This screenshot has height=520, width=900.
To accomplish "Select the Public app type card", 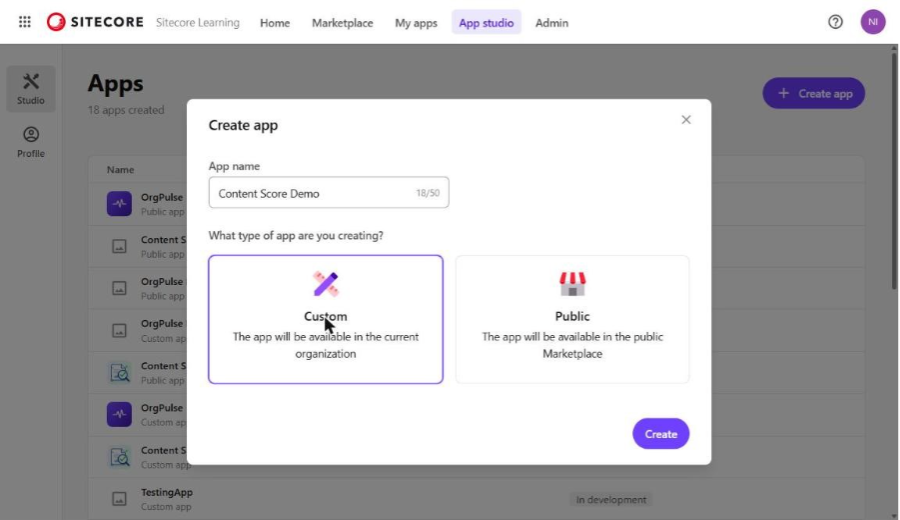I will pyautogui.click(x=572, y=319).
